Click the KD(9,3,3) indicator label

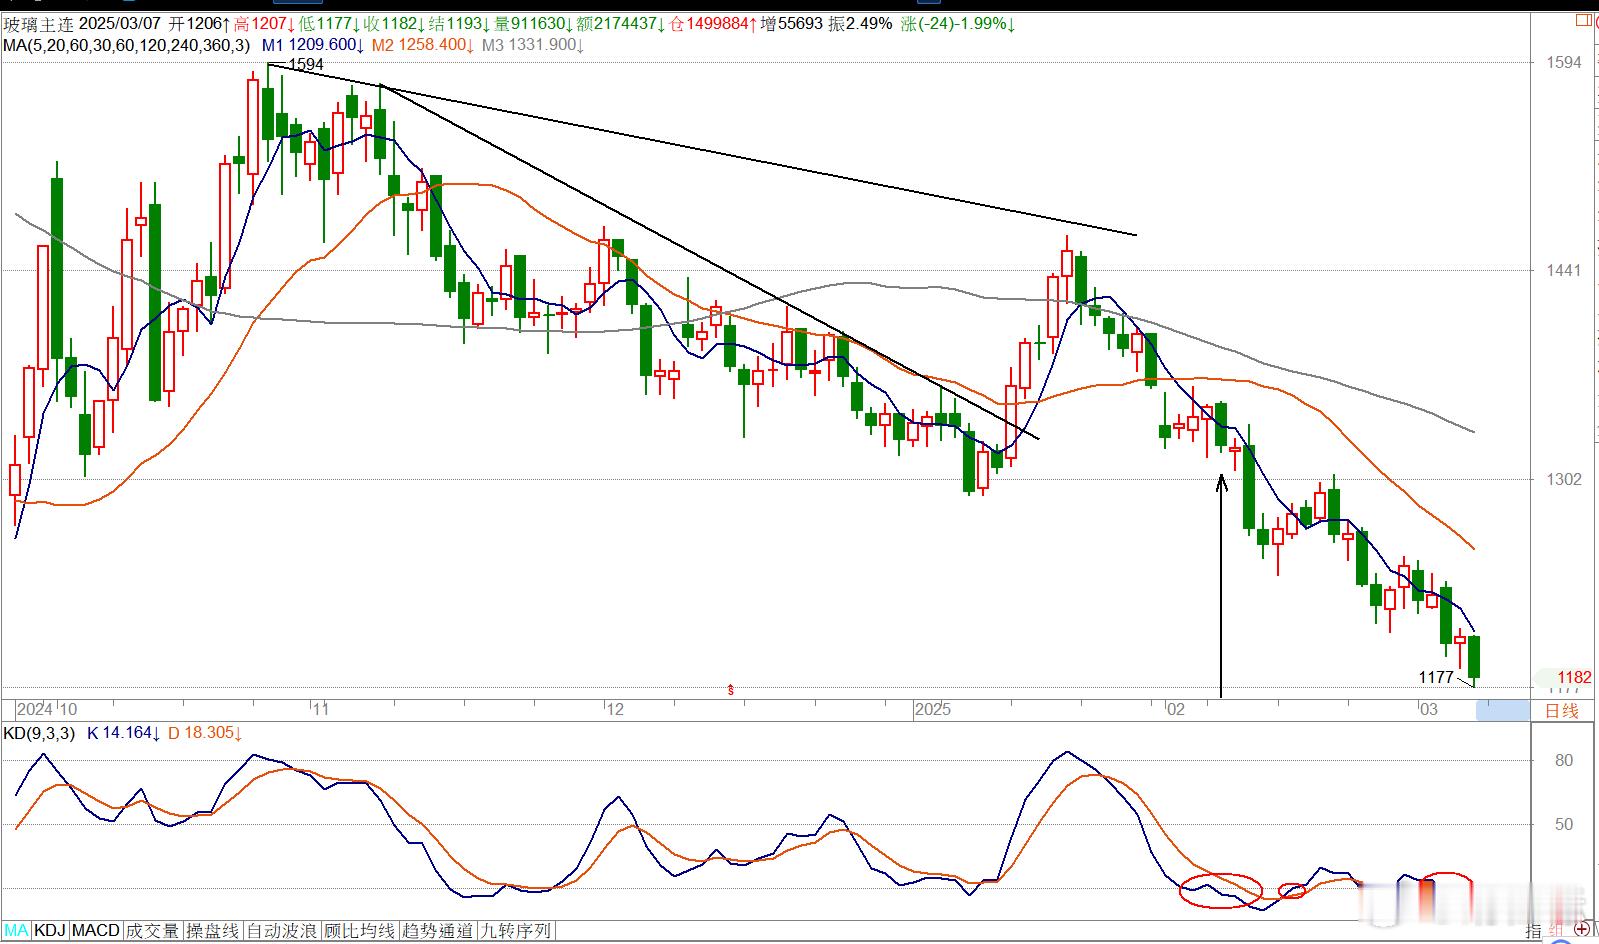(39, 733)
